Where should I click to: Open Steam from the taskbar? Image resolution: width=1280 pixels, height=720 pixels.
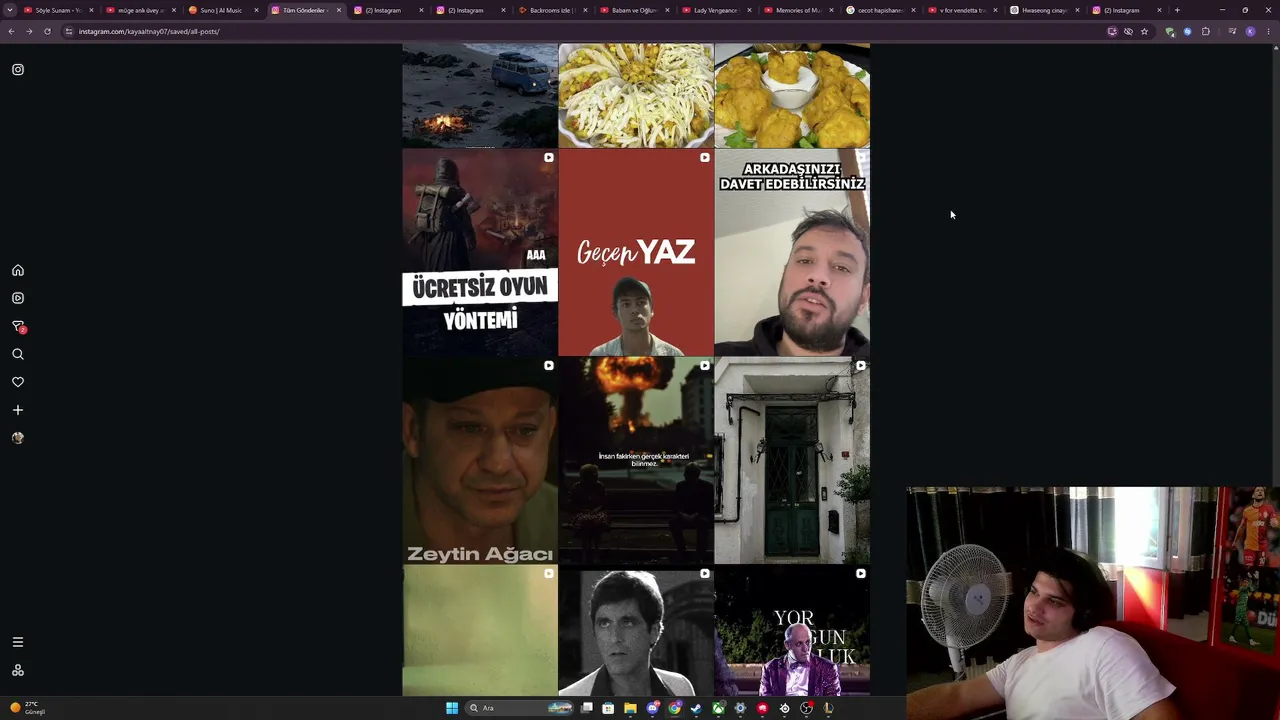(697, 708)
